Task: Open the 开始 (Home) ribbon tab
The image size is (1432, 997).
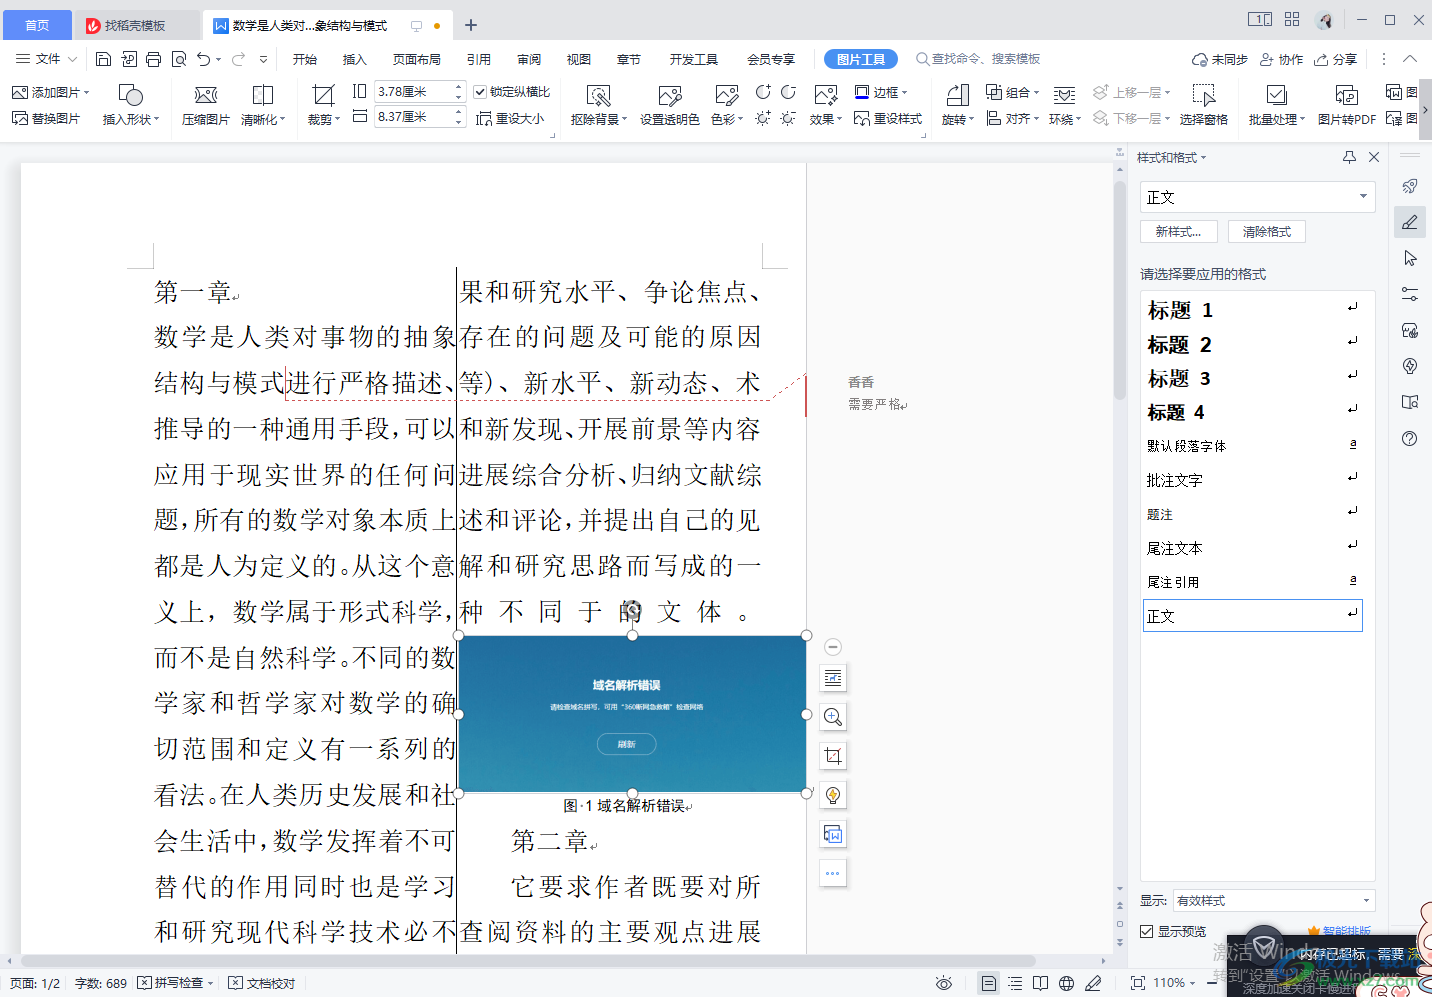Action: click(x=305, y=59)
